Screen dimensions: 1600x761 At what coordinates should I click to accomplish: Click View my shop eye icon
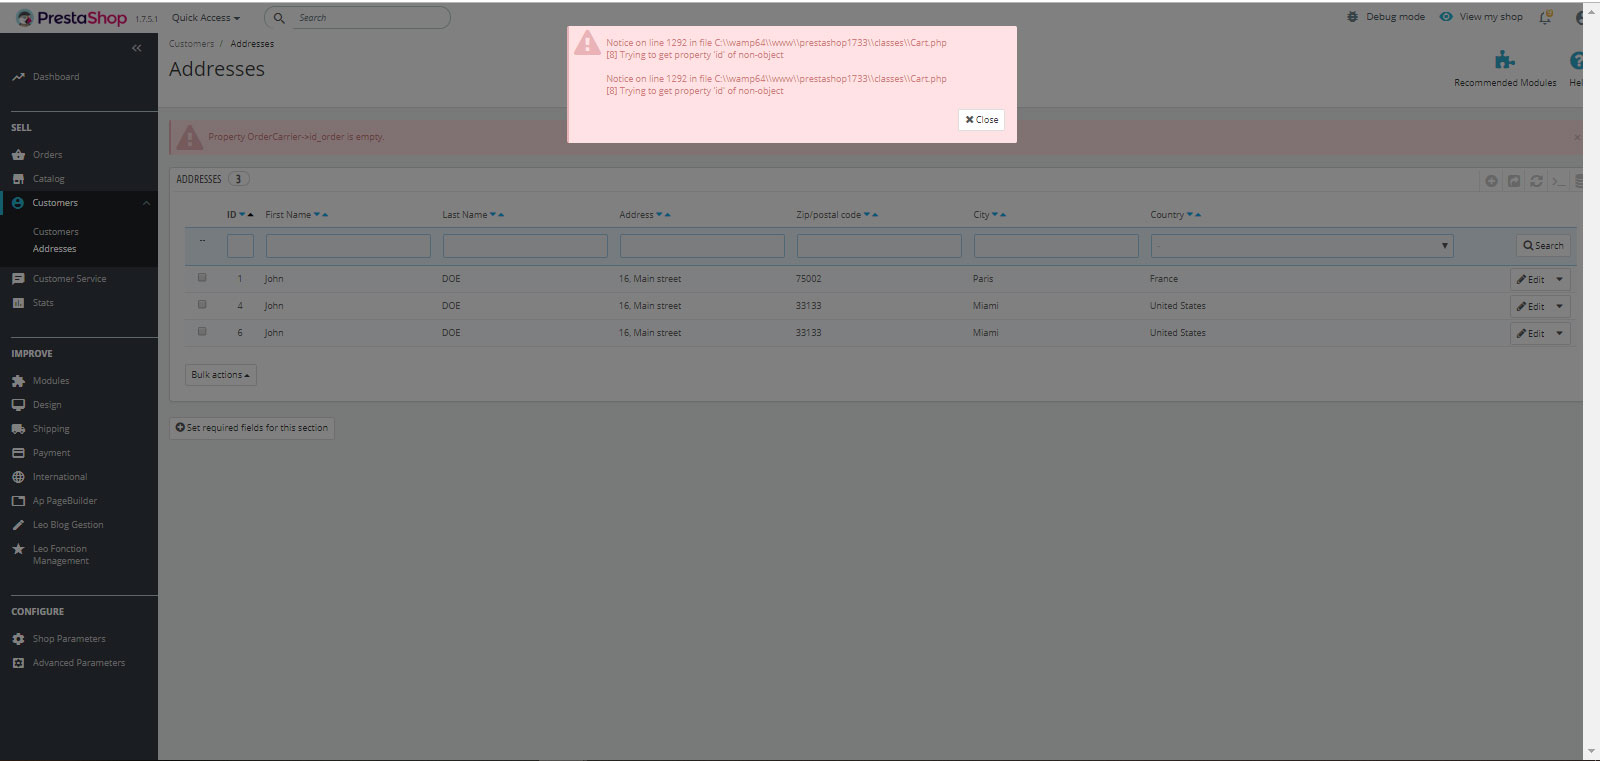coord(1446,17)
